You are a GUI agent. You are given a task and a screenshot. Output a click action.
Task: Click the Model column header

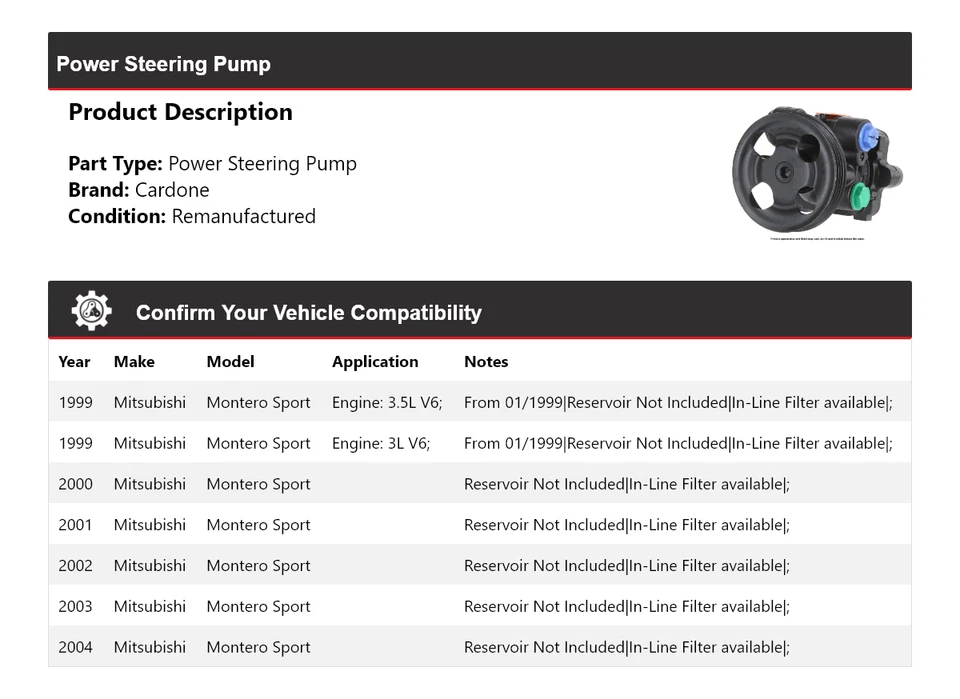point(230,362)
